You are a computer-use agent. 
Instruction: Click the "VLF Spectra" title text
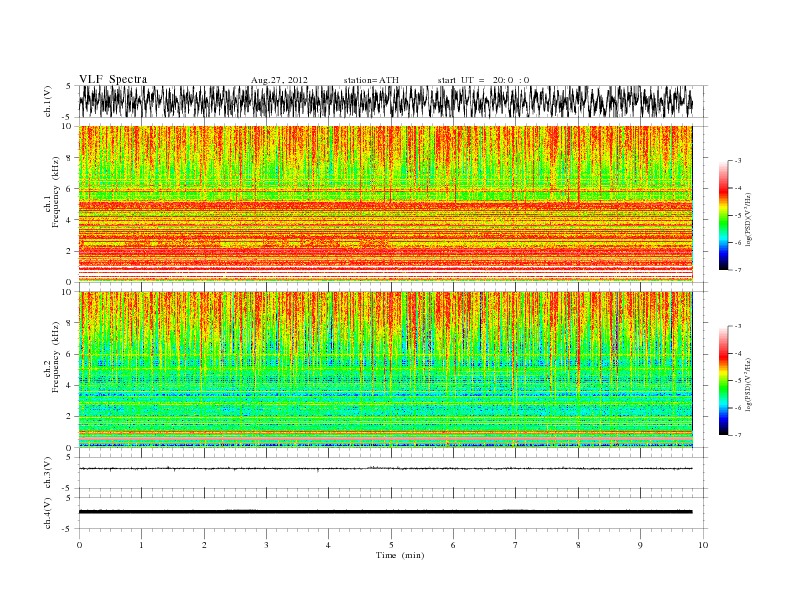(113, 79)
